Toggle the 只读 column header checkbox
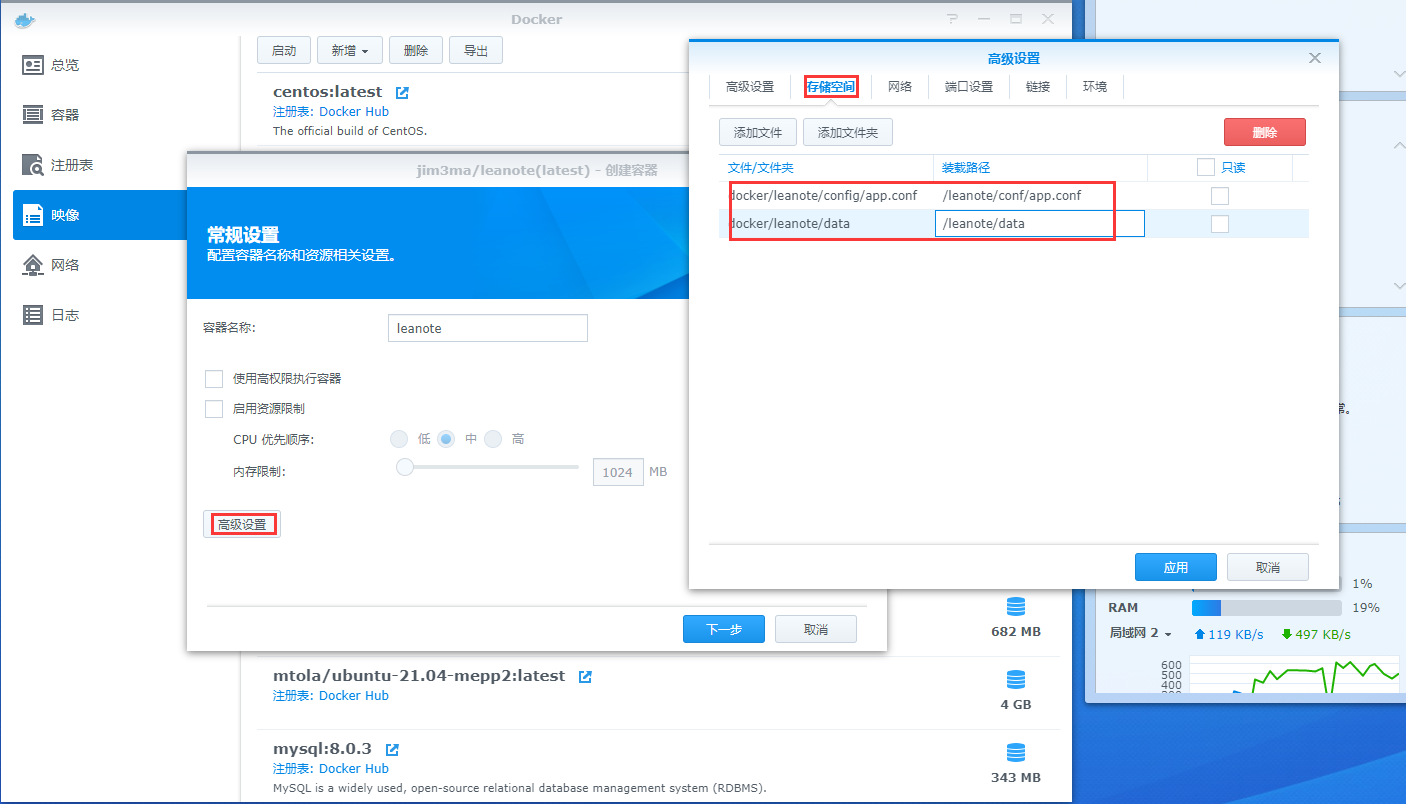The height and width of the screenshot is (804, 1406). 1205,168
